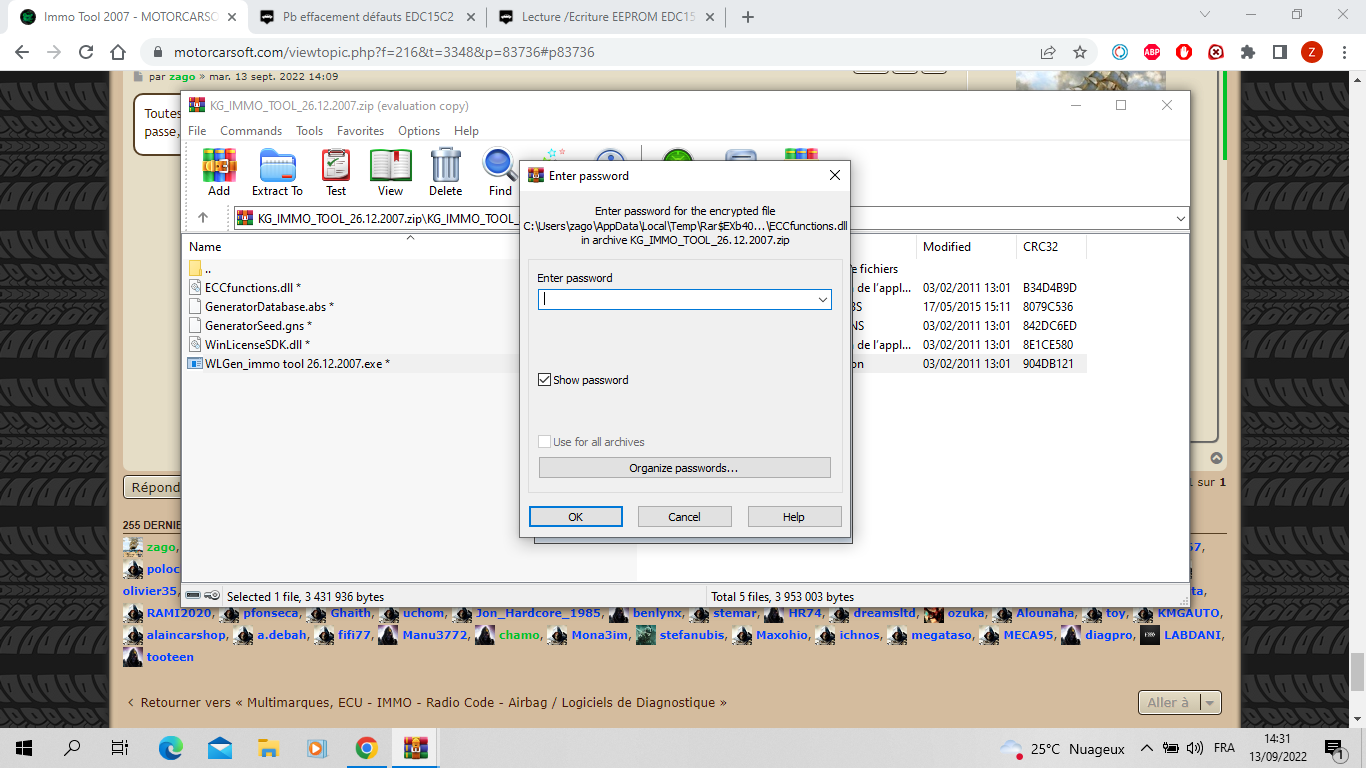Click the browser Home icon

tap(118, 52)
